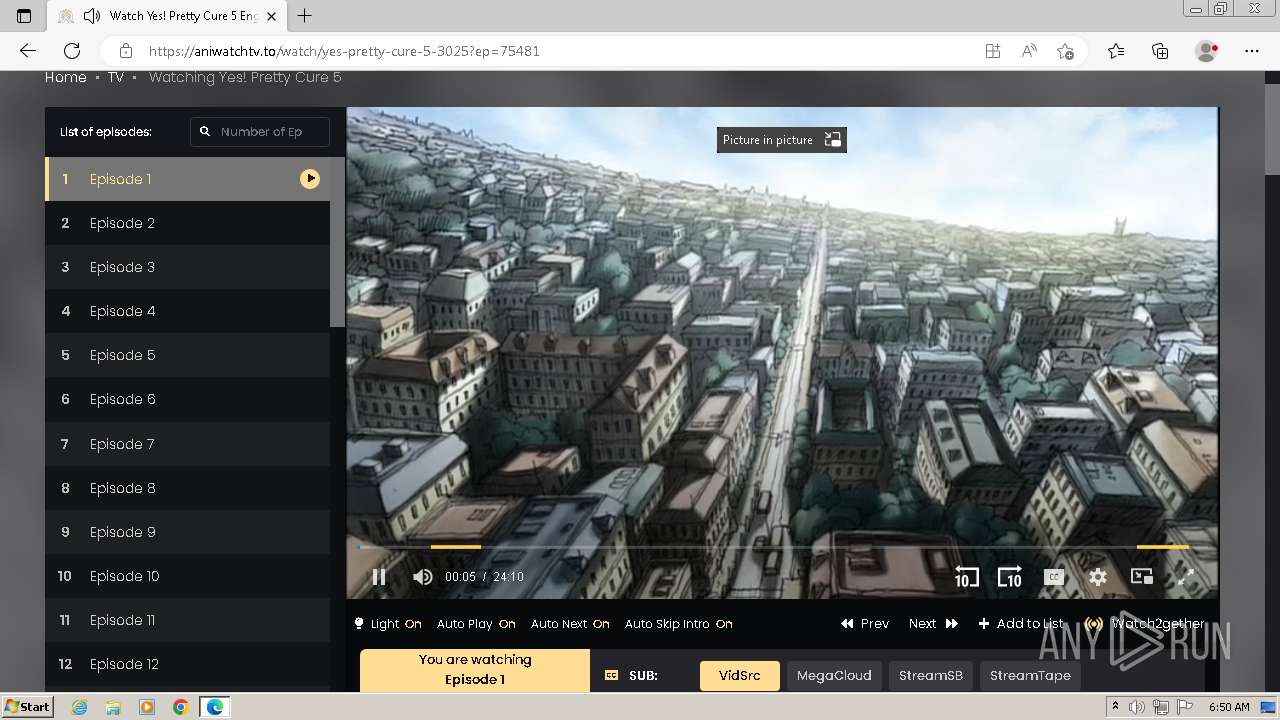Open the browser Favorites panel
1280x720 pixels.
(1116, 51)
